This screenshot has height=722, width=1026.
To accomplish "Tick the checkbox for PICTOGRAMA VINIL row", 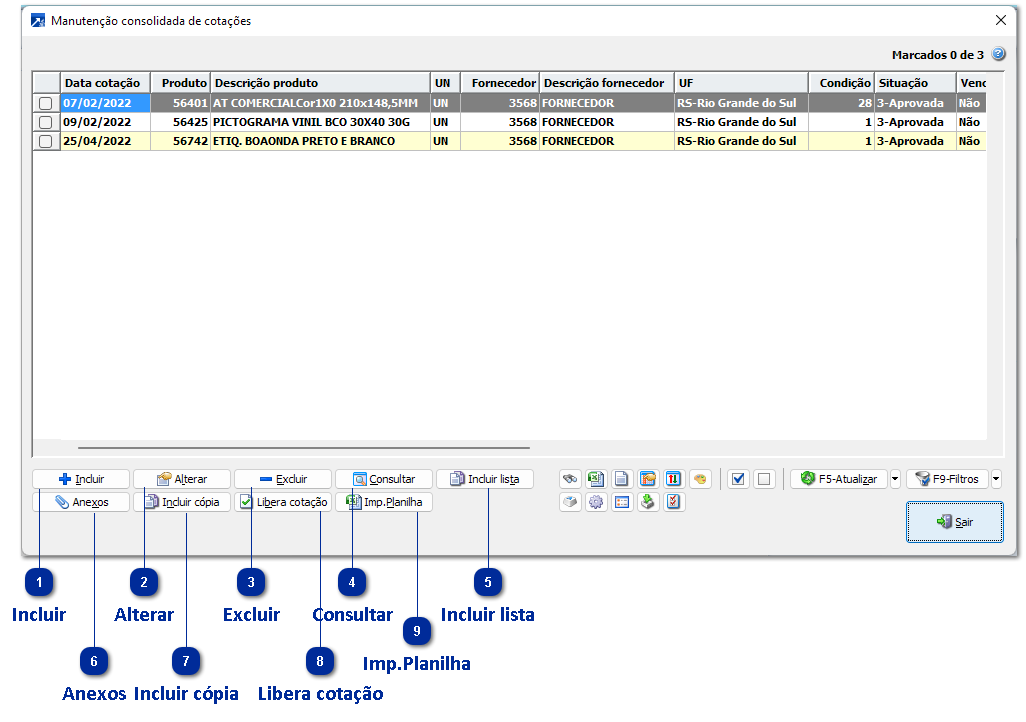I will [x=46, y=122].
